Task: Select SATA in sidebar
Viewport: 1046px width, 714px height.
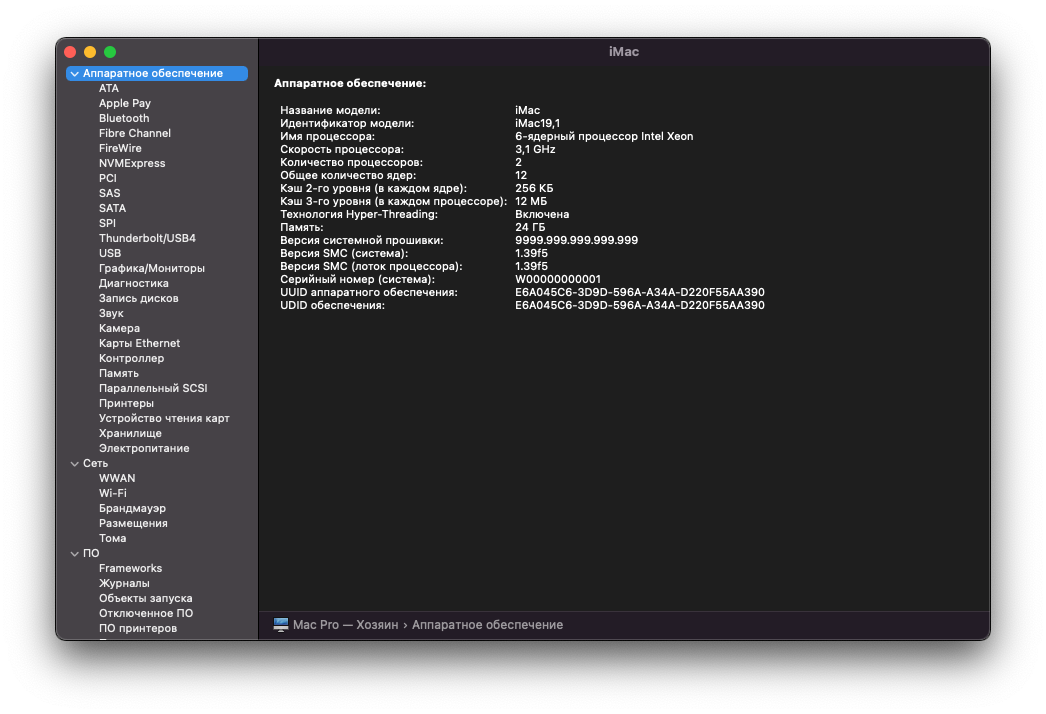Action: [112, 208]
